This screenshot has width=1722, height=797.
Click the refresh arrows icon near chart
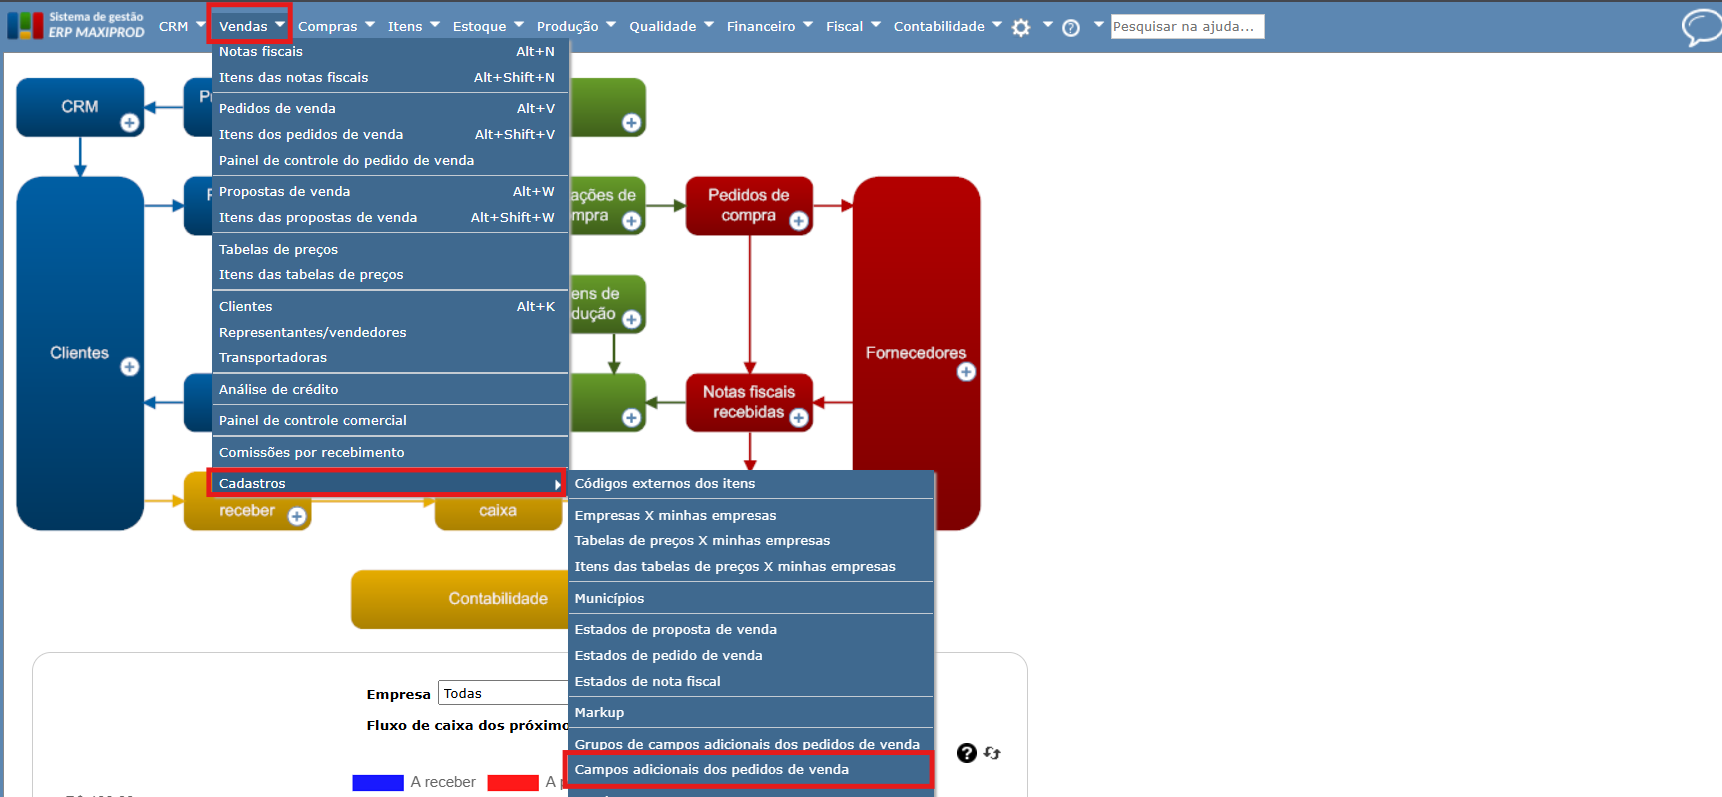pos(992,753)
